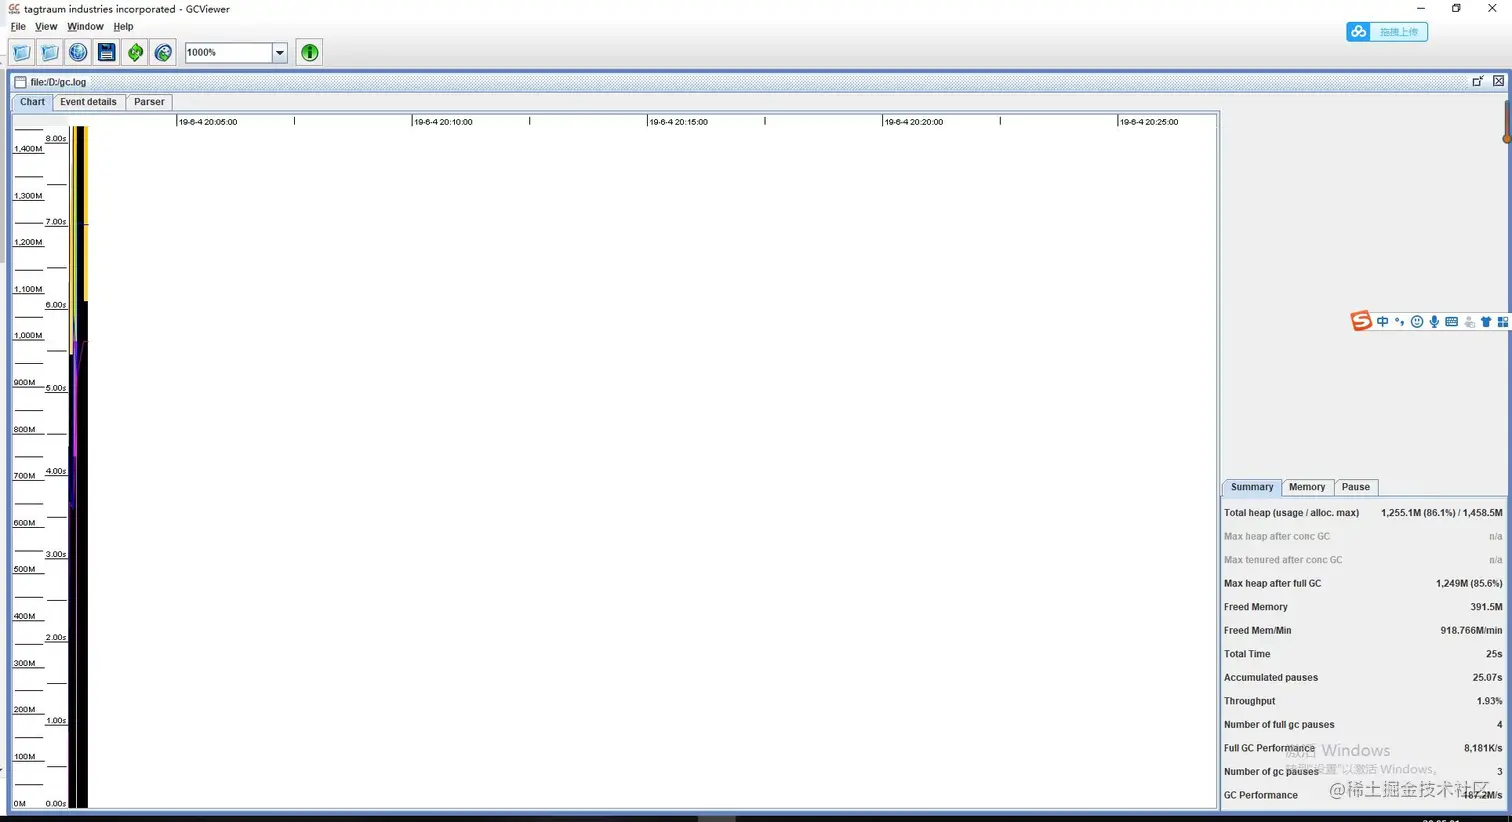Click the microphone voice input icon
The width and height of the screenshot is (1512, 822).
(x=1434, y=322)
